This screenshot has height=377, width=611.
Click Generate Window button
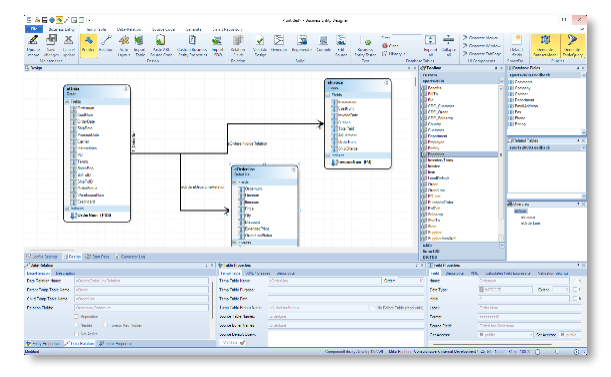[482, 46]
